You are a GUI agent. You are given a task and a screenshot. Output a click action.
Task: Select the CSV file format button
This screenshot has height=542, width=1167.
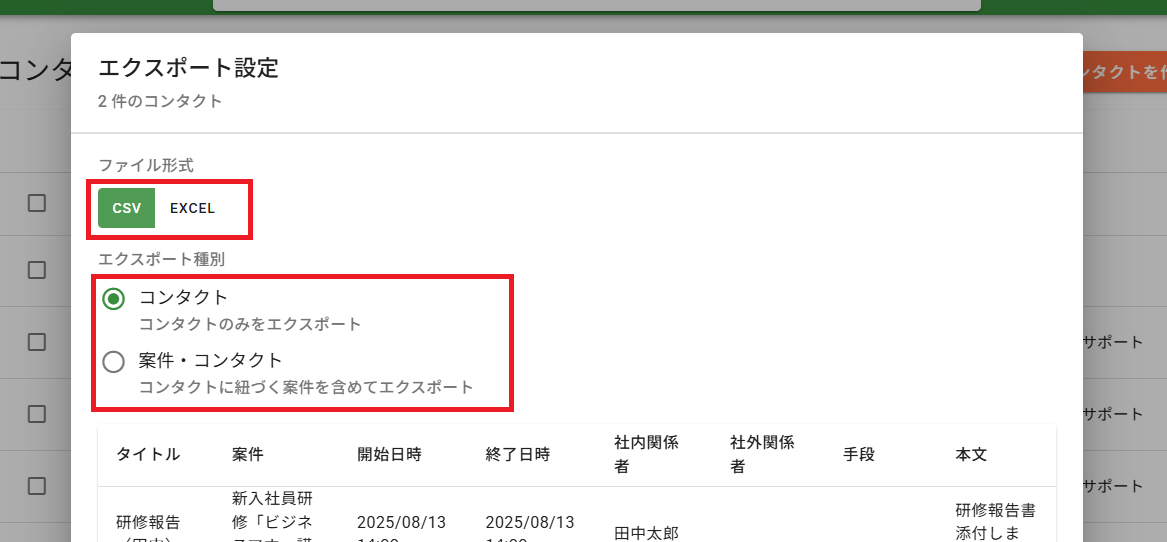pos(126,208)
